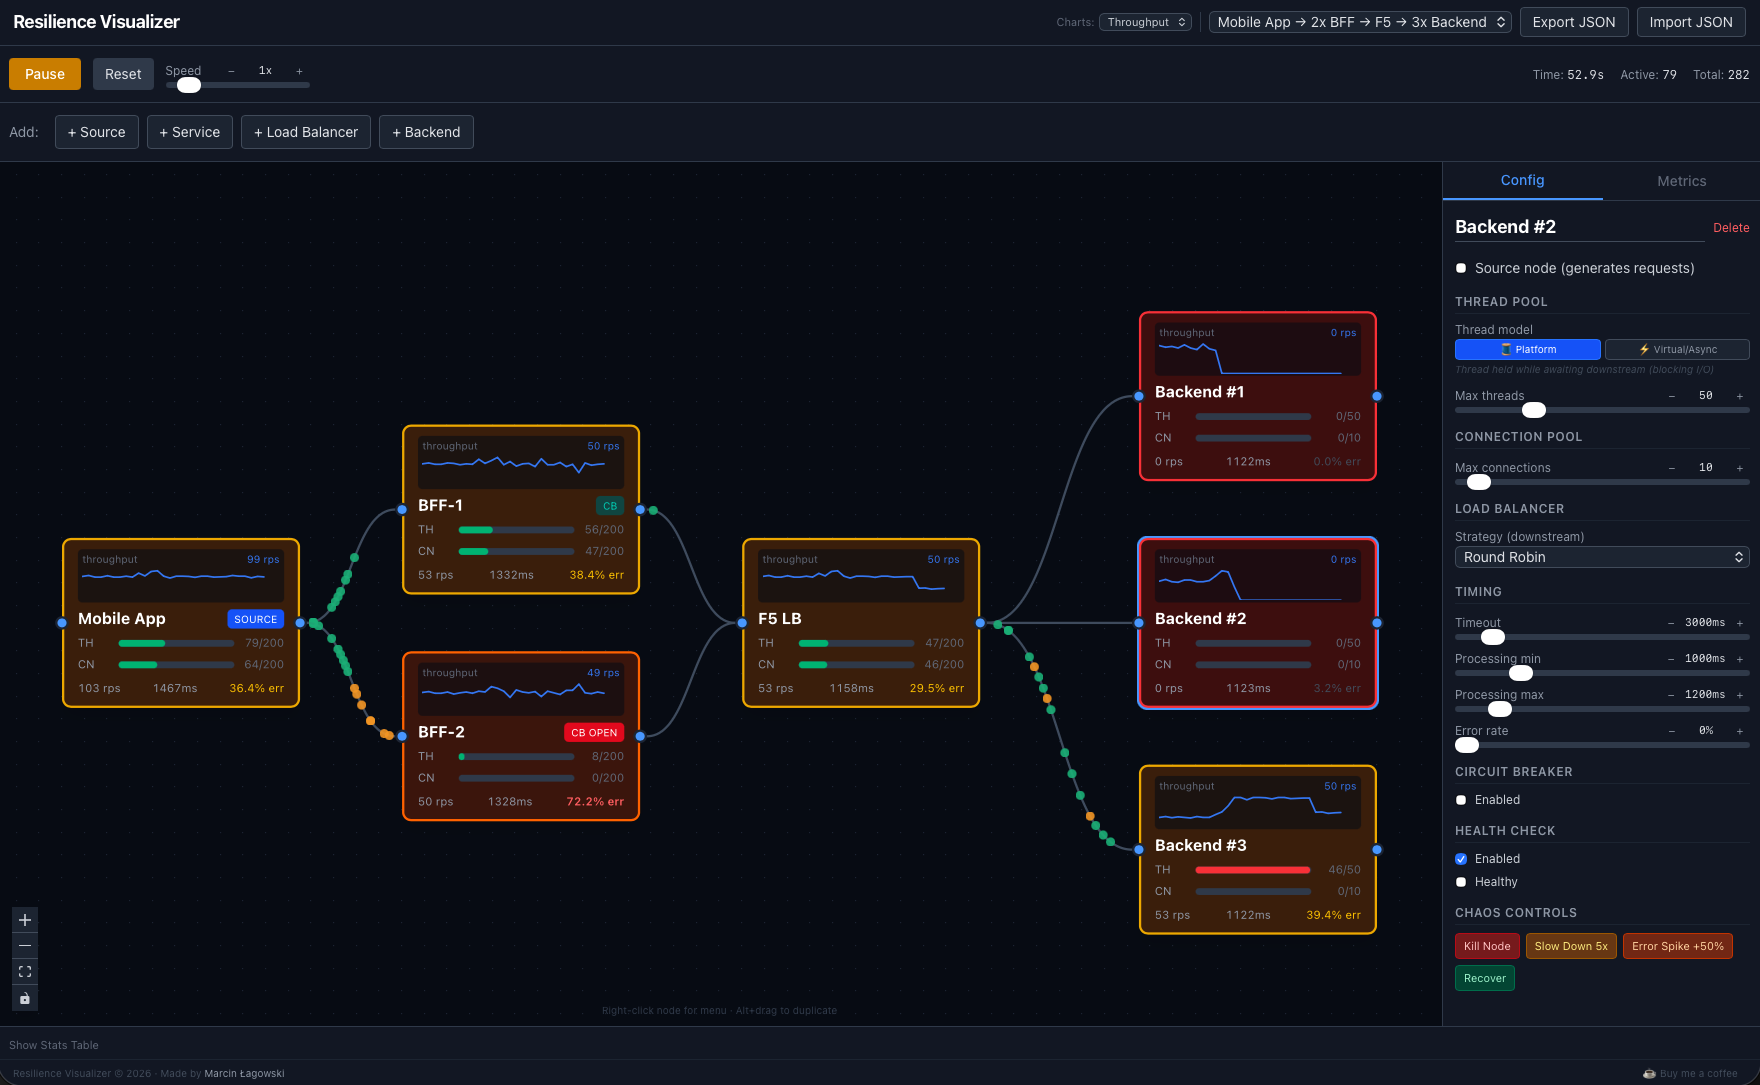
Task: Toggle the canvas lock icon
Action: click(x=24, y=997)
